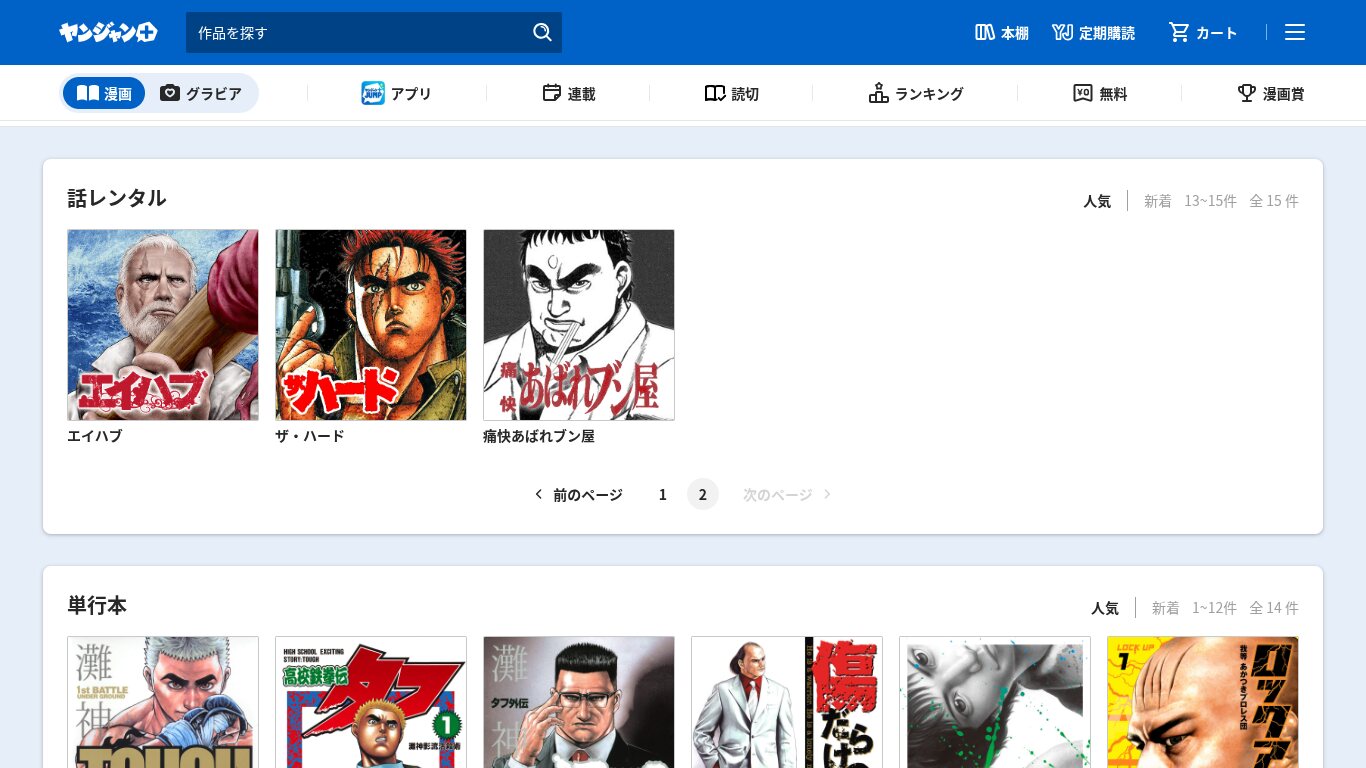Image resolution: width=1366 pixels, height=768 pixels.
Task: Open the ランキング ranking page
Action: tap(915, 93)
